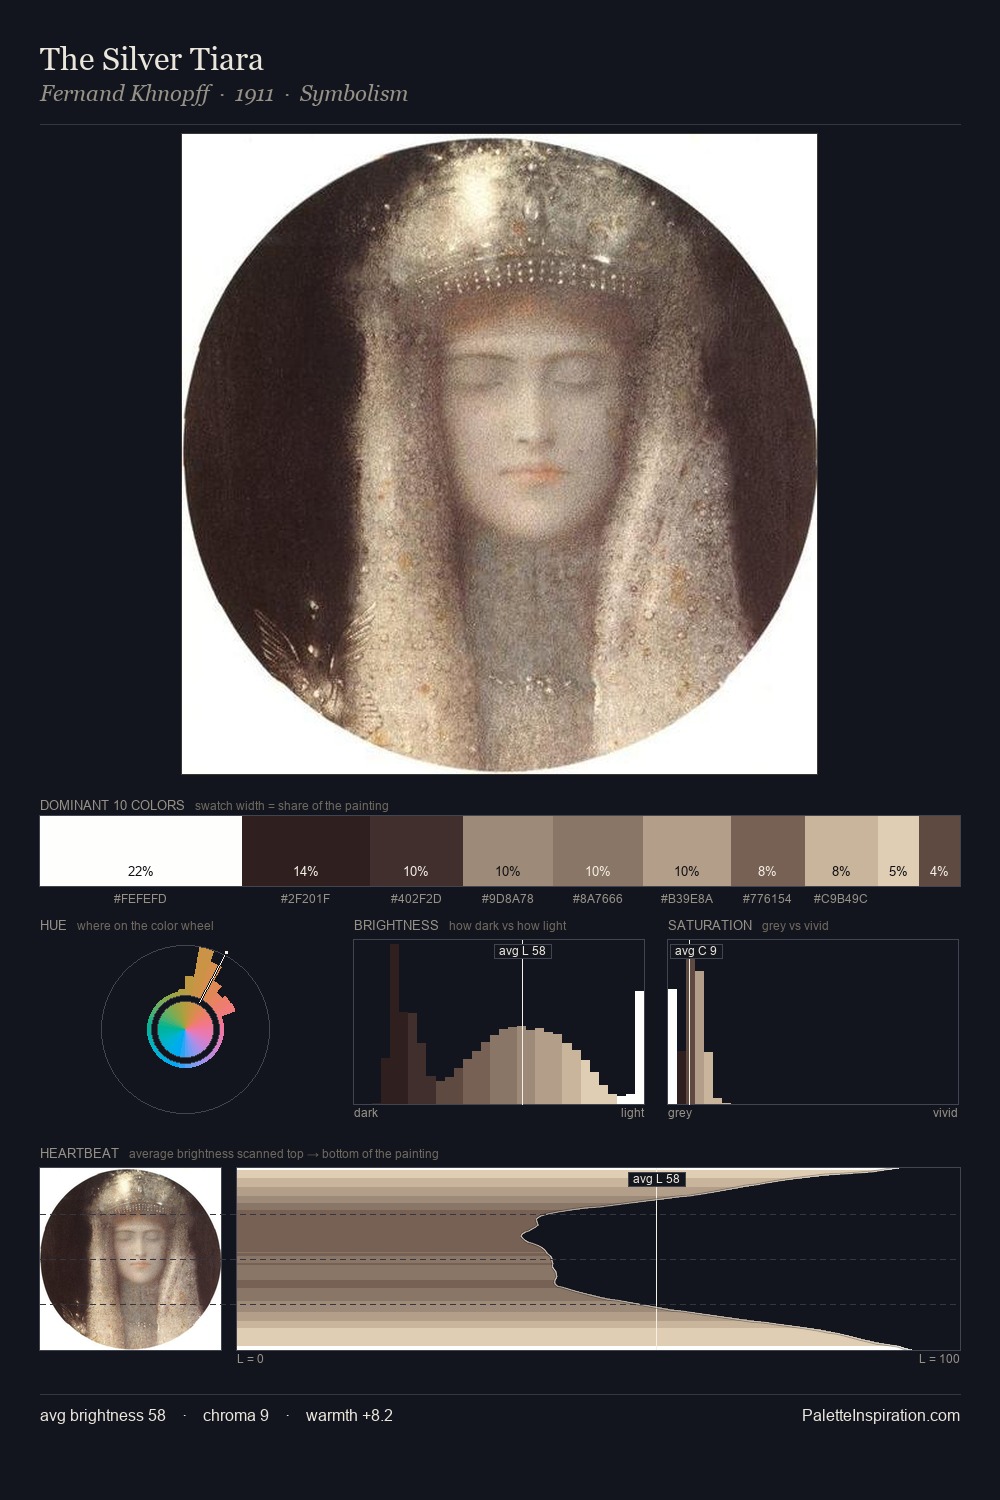Select the 8% swatch above #776154
The image size is (1000, 1500).
(768, 851)
